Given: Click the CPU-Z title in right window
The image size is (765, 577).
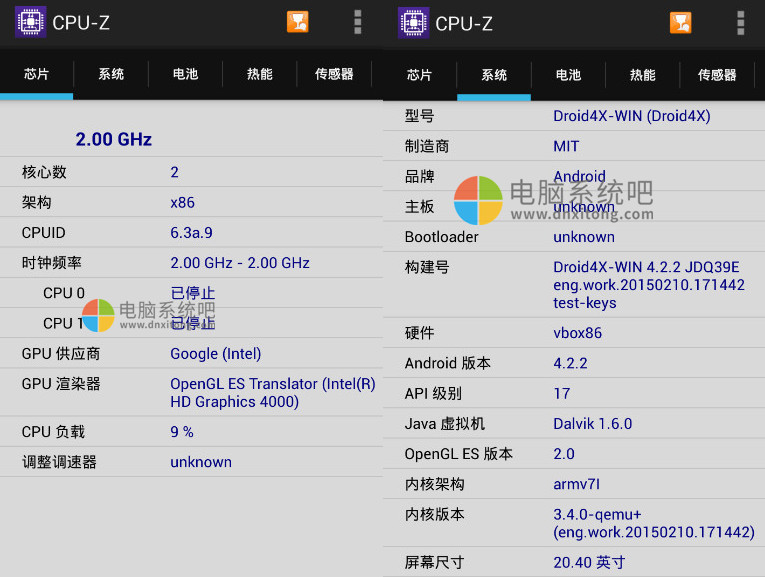Looking at the screenshot, I should click(464, 23).
